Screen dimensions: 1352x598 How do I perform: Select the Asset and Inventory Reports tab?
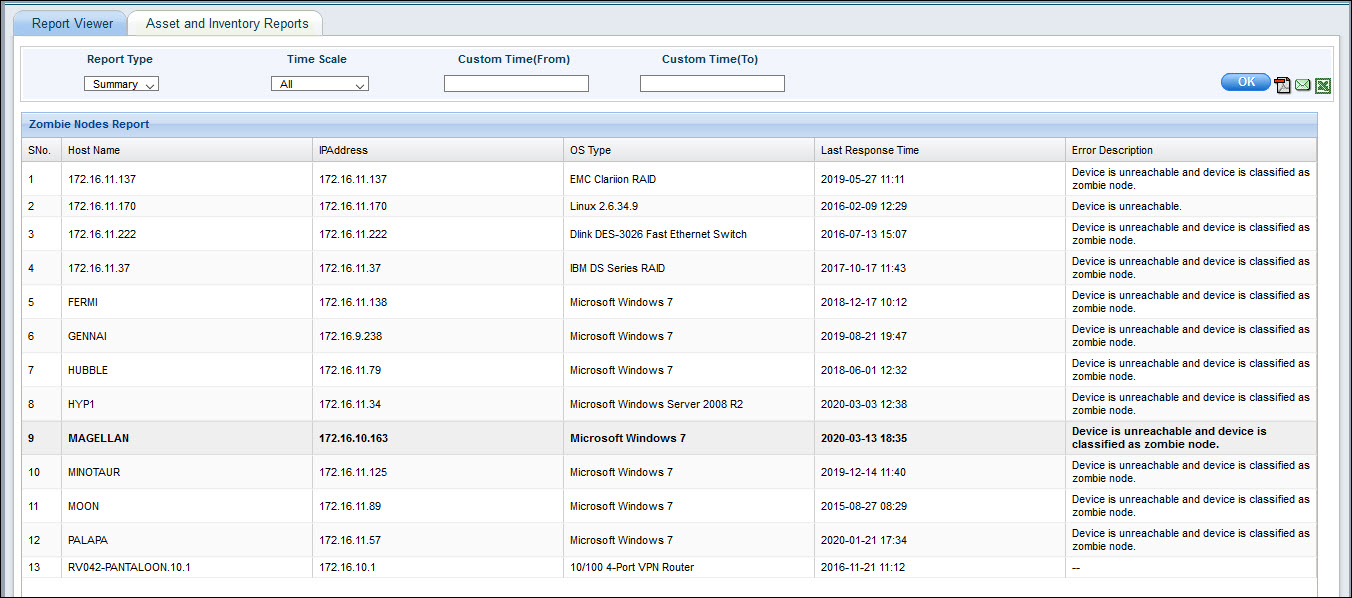pyautogui.click(x=225, y=22)
